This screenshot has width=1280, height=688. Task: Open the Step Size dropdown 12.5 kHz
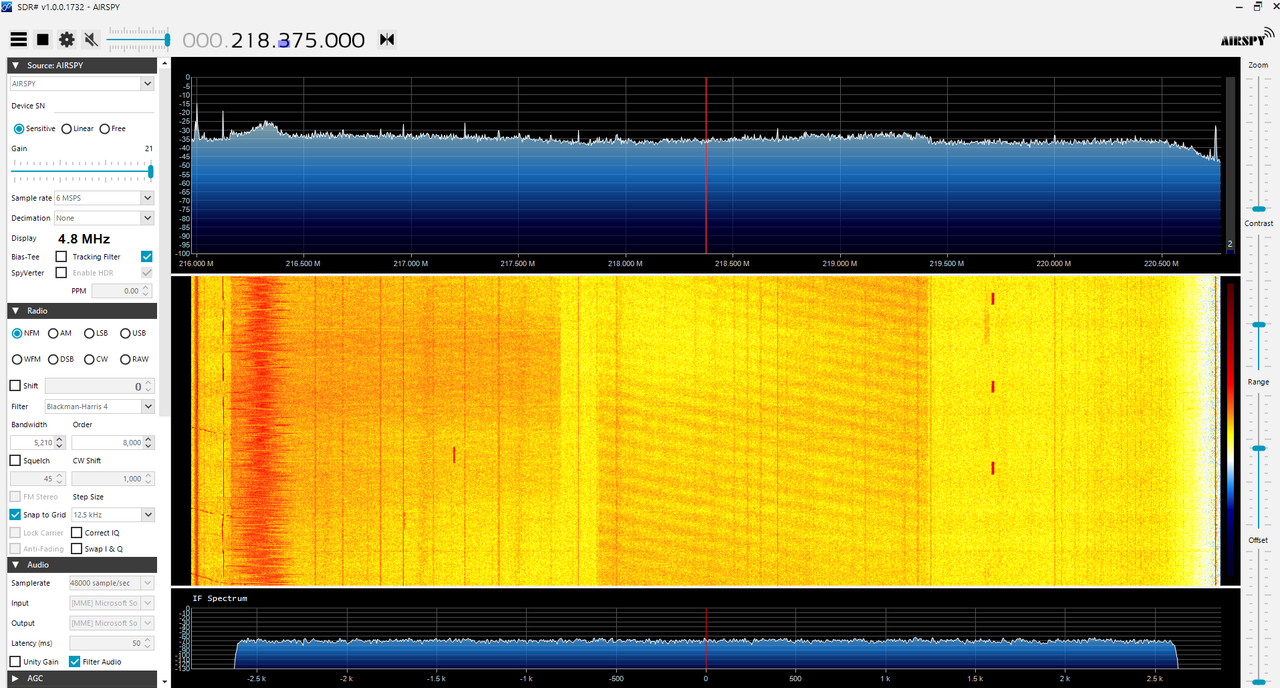(x=113, y=515)
